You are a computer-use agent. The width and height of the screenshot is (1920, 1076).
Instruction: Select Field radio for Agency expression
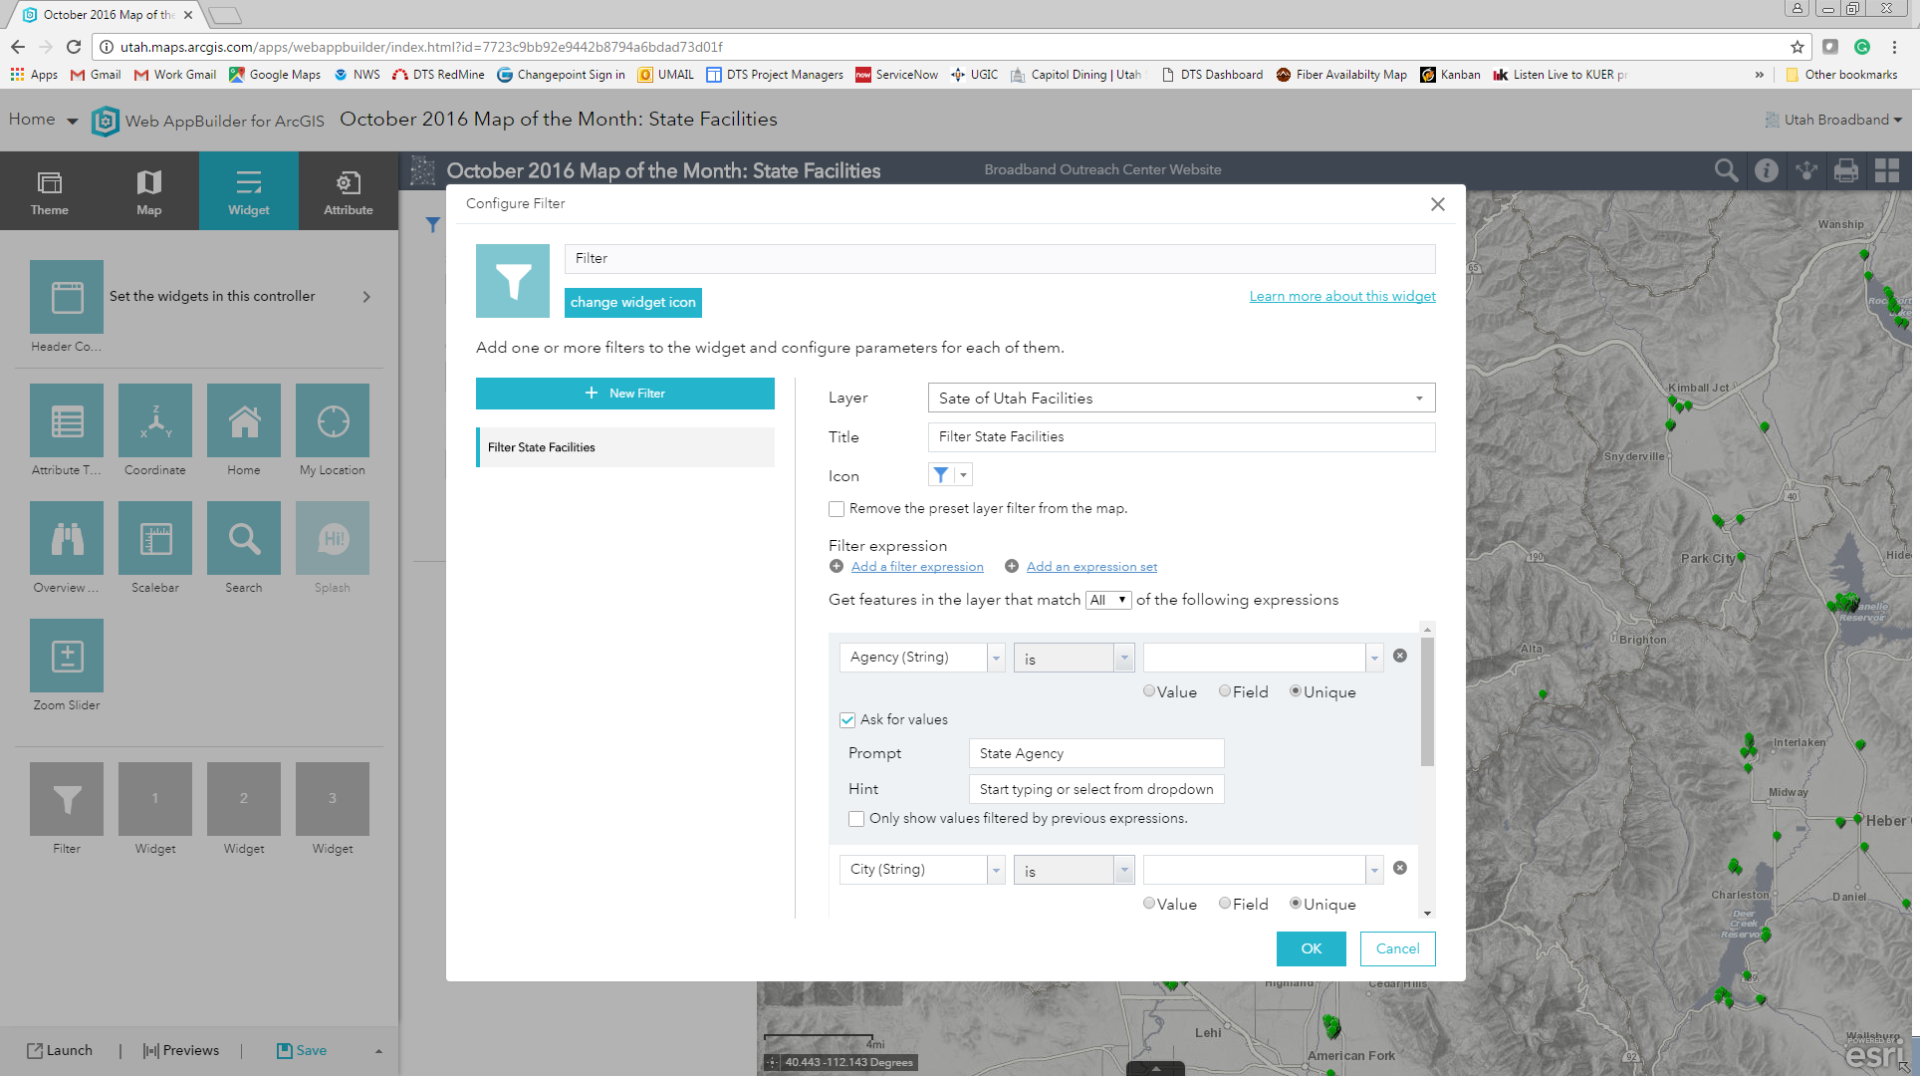tap(1224, 691)
